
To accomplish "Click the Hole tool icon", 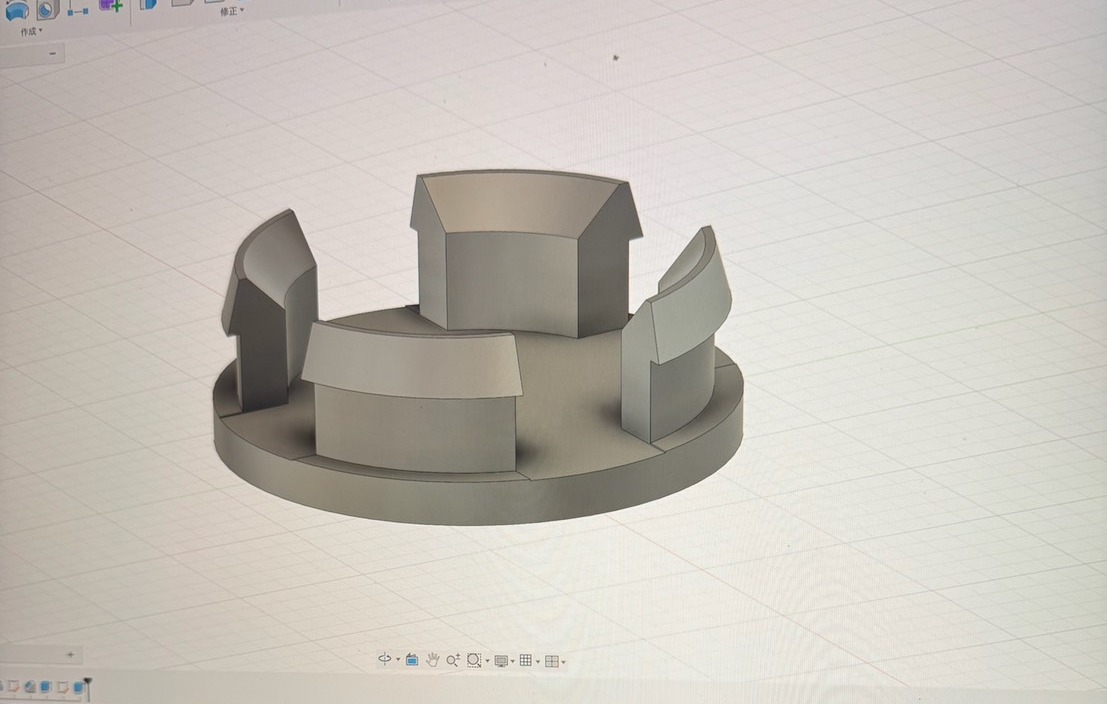I will (46, 9).
